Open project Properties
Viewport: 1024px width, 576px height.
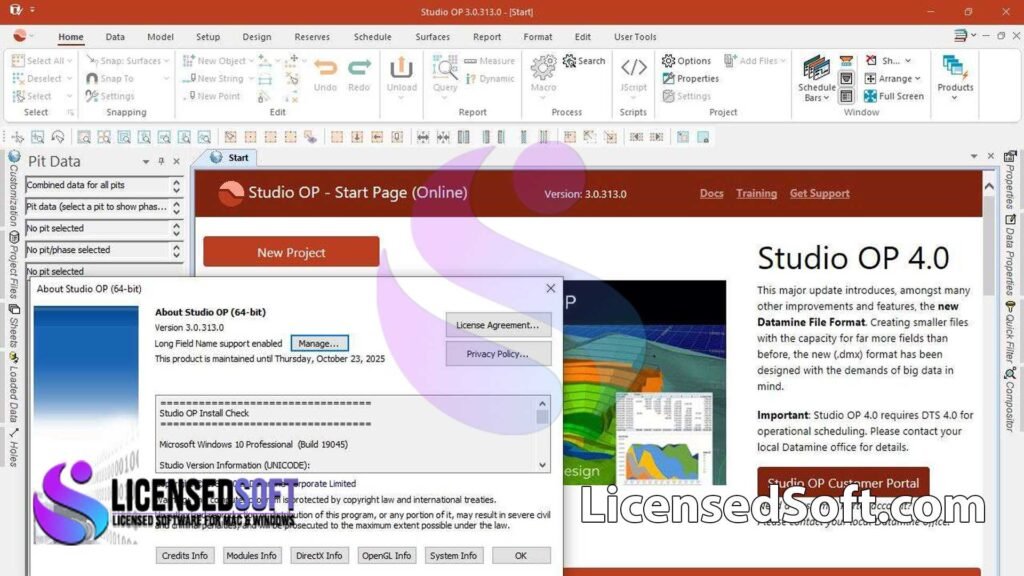point(690,78)
